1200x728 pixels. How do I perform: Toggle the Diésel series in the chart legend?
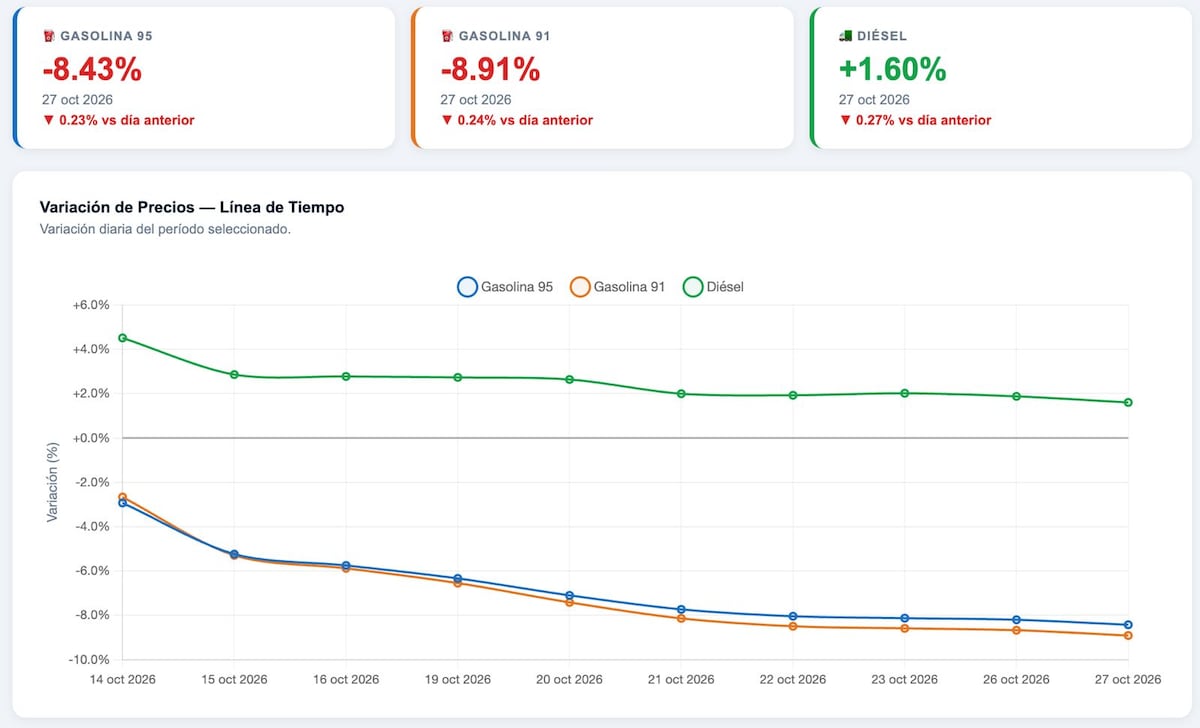[x=713, y=287]
